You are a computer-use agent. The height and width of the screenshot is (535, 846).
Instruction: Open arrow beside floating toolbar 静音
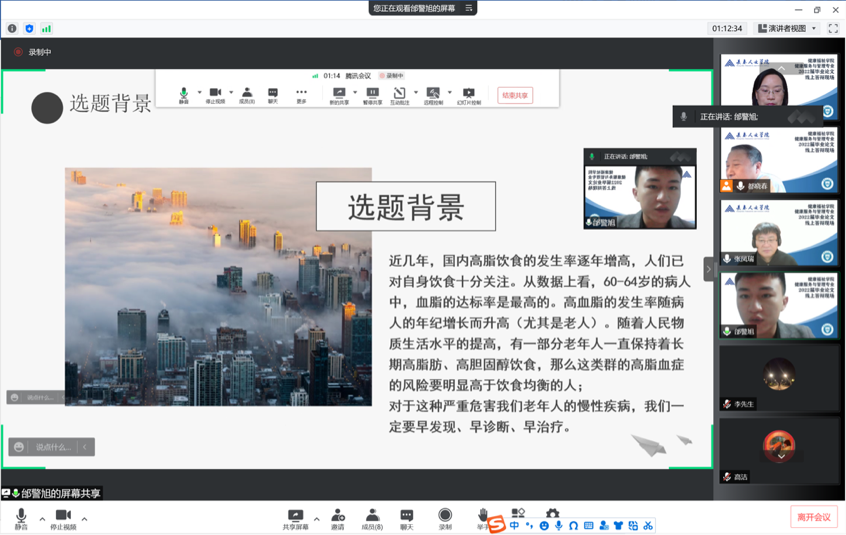(x=200, y=92)
